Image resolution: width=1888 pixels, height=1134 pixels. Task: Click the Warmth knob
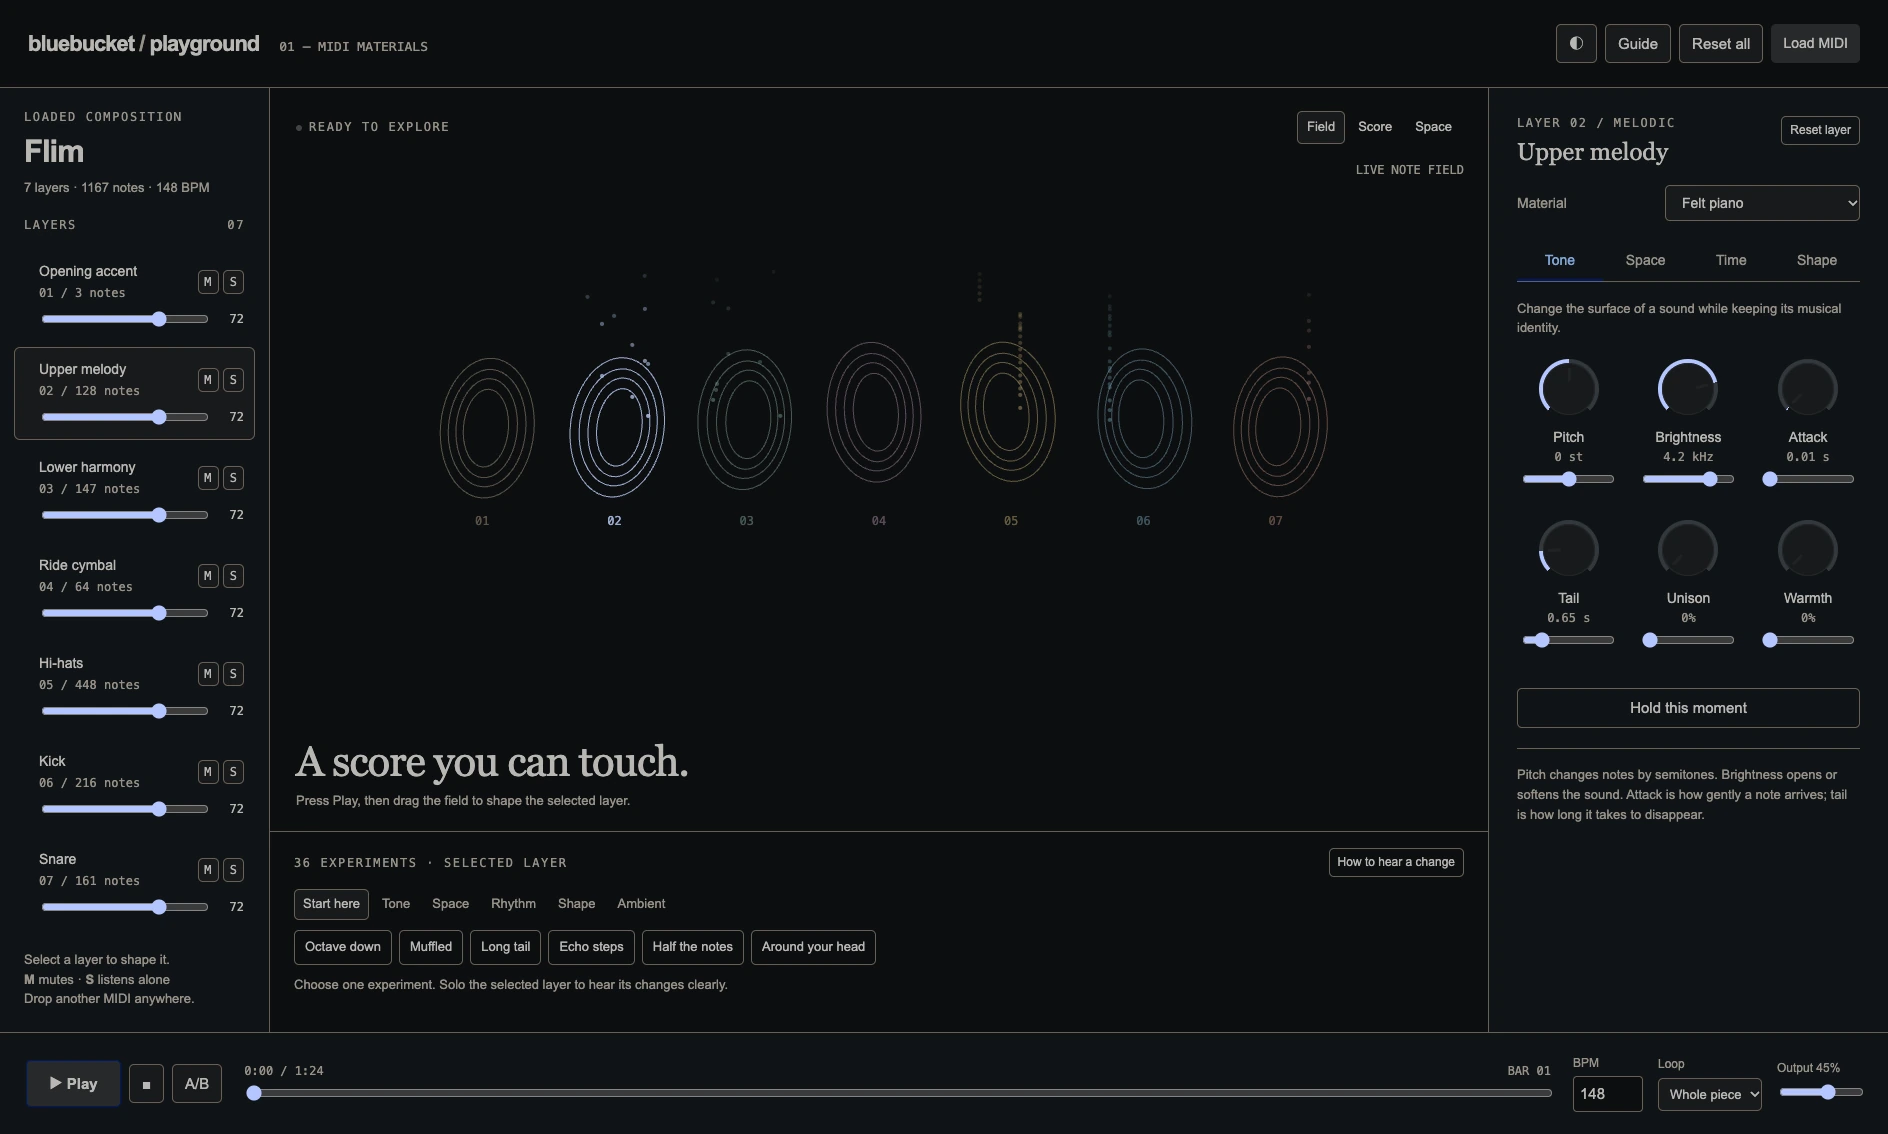(x=1808, y=549)
